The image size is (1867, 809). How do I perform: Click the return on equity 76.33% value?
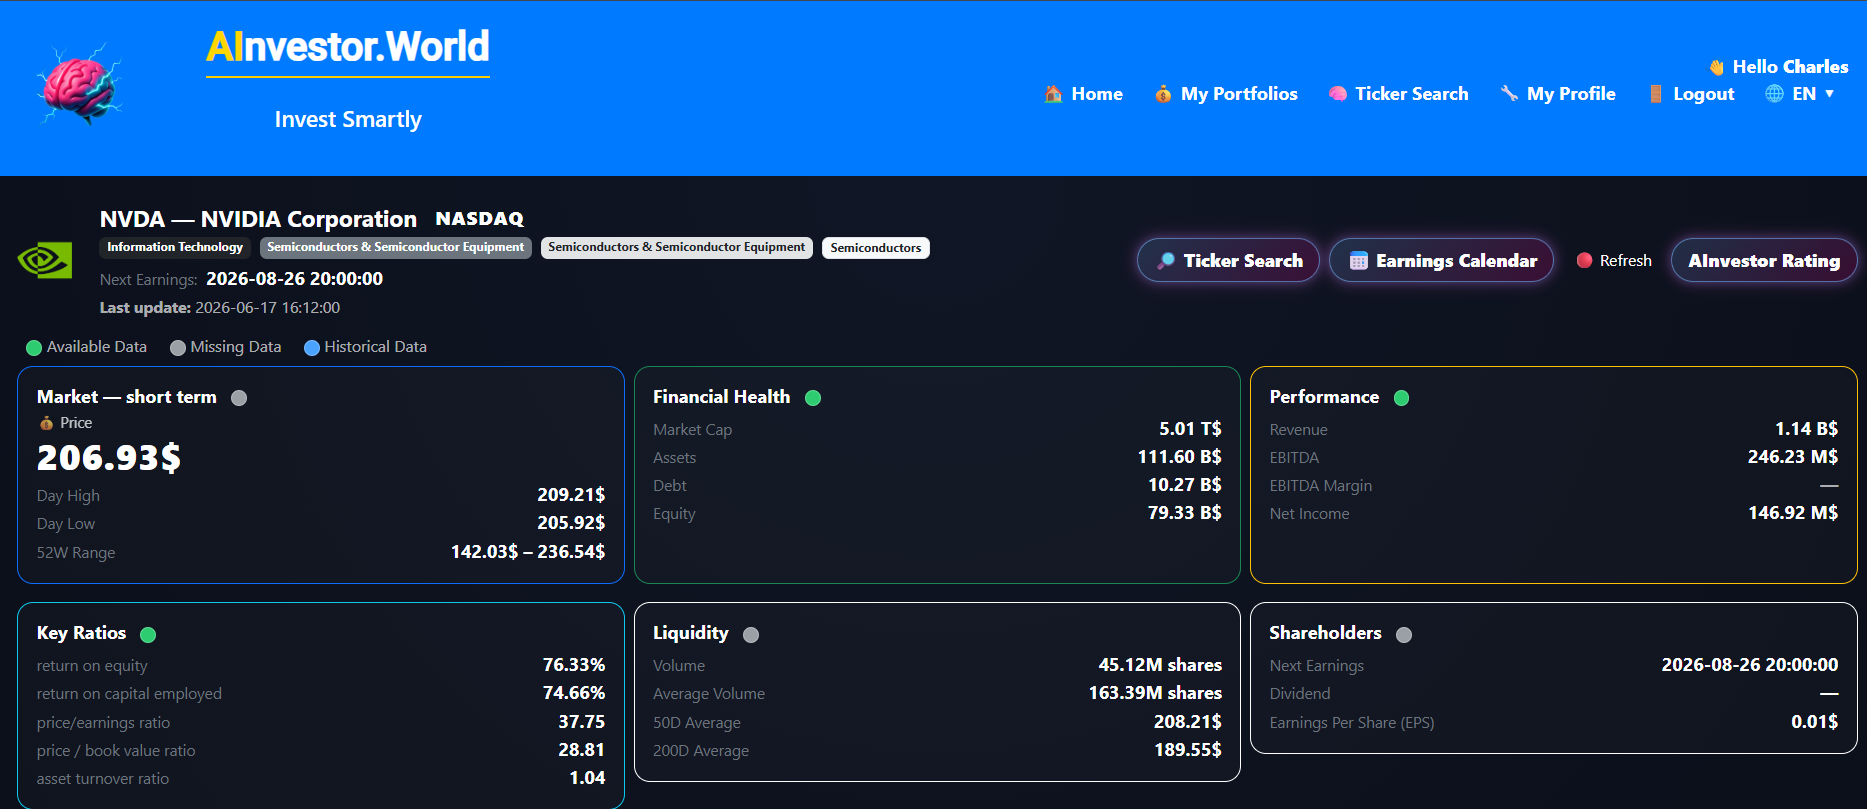[x=574, y=665]
